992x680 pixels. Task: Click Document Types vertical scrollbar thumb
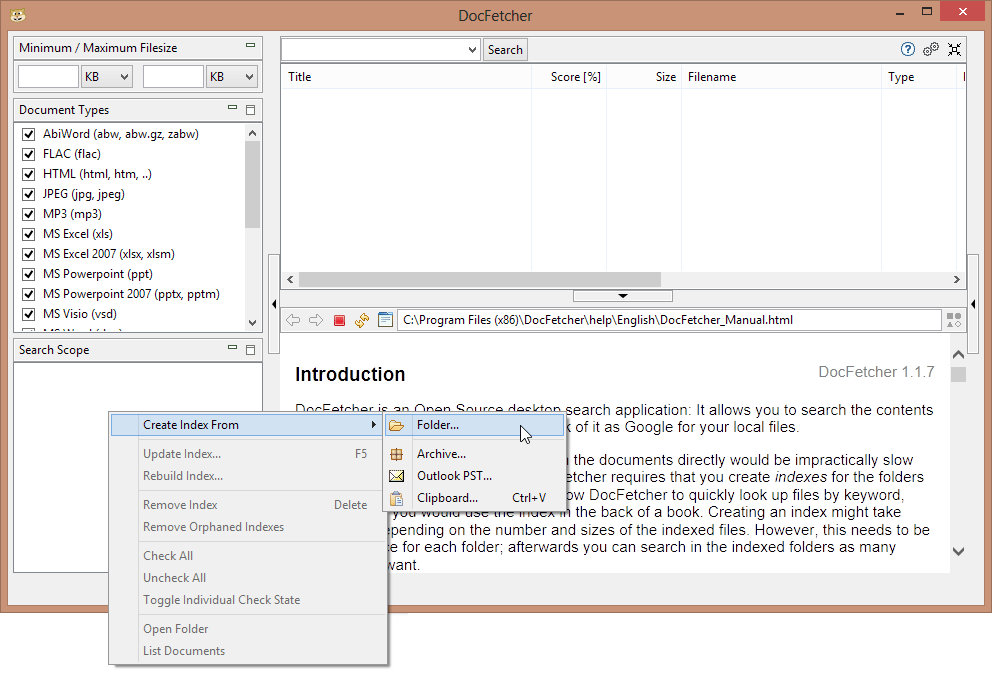click(252, 185)
